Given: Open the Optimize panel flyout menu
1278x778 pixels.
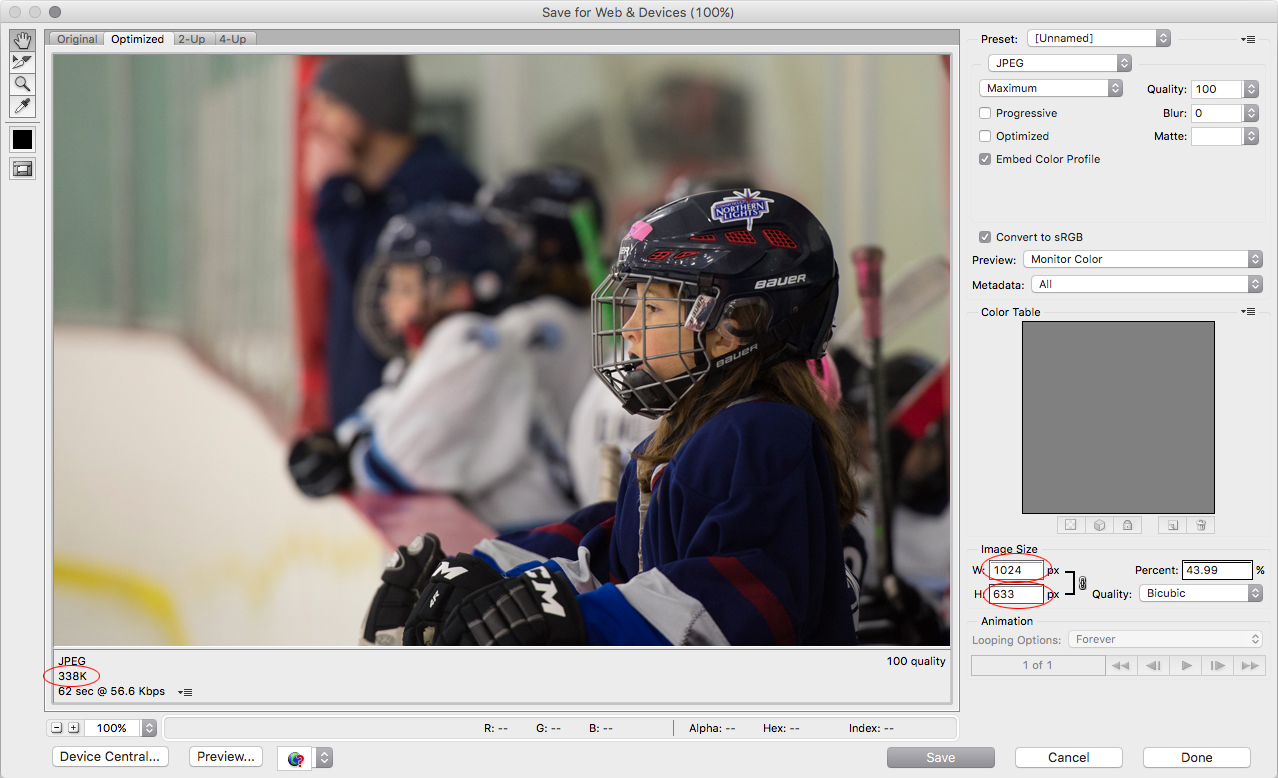Looking at the screenshot, I should pyautogui.click(x=1248, y=39).
